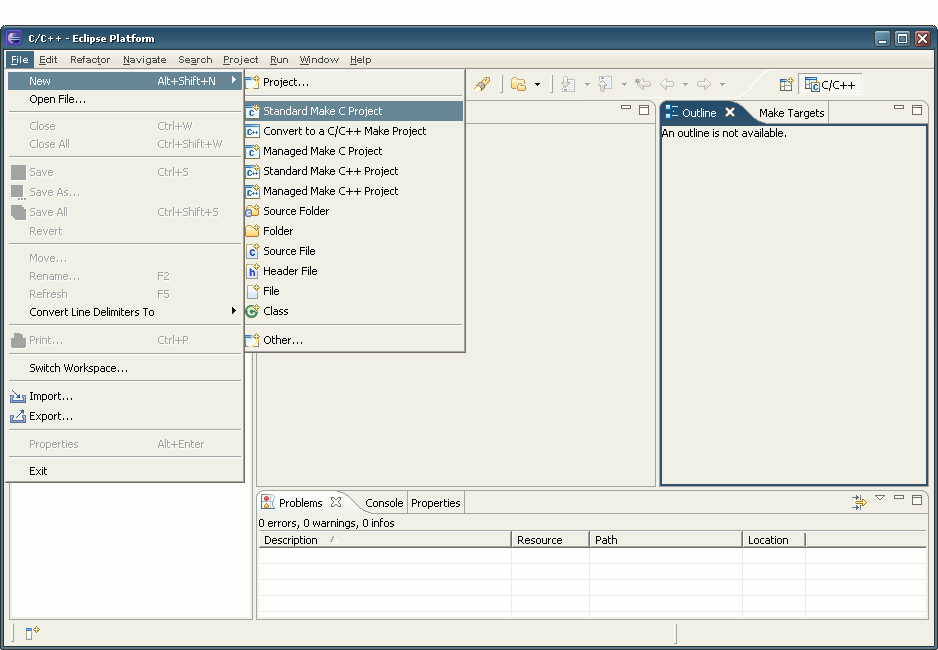The image size is (938, 650).
Task: Select Convert to a C/C++ Make Project
Action: (354, 131)
